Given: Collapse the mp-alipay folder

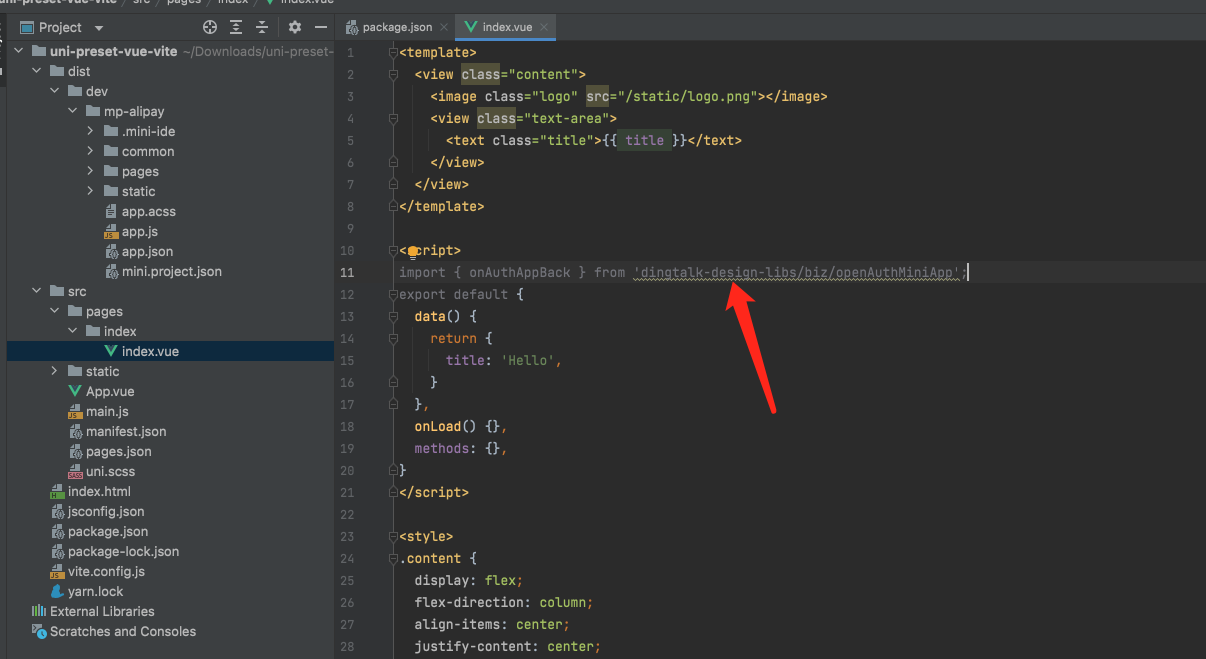Looking at the screenshot, I should point(72,111).
